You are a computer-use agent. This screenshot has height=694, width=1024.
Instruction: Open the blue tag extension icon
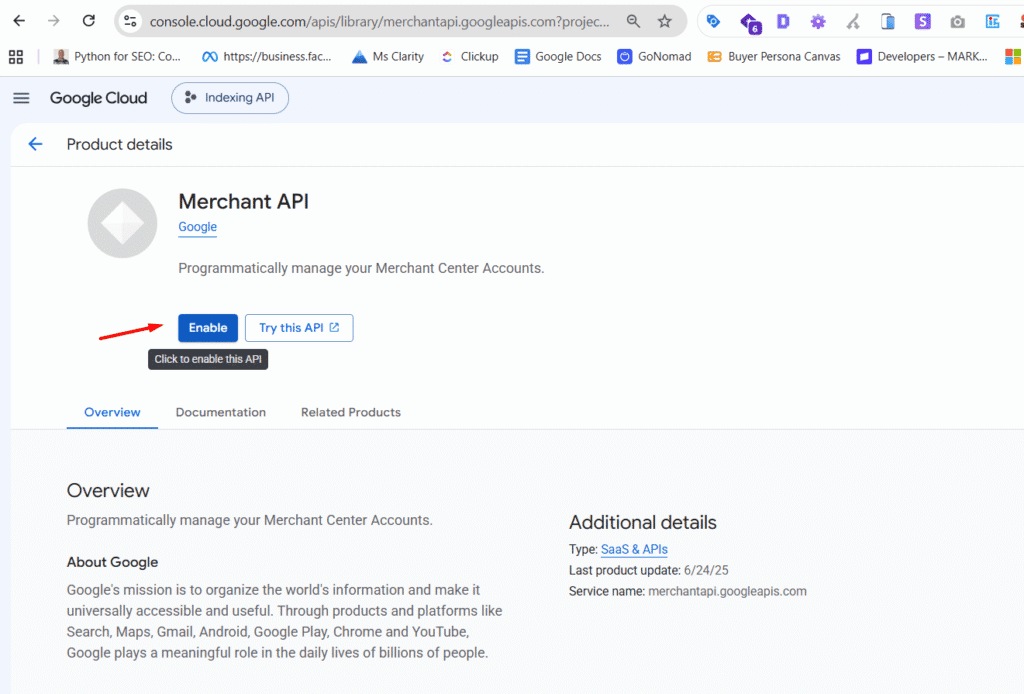pos(713,22)
